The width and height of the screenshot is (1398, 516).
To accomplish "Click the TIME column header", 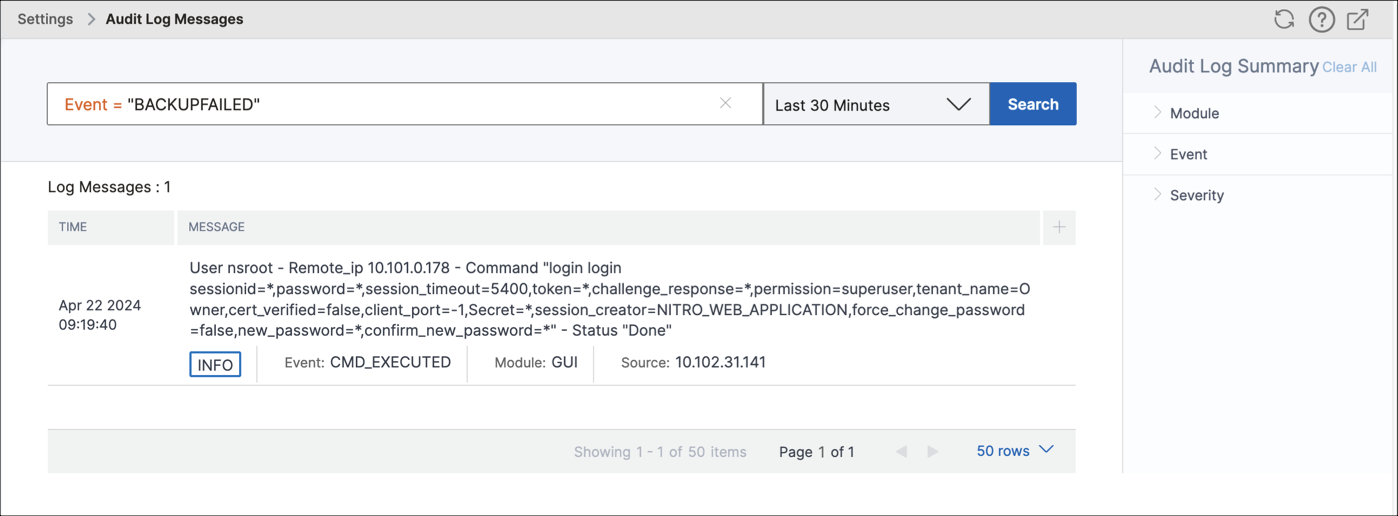I will coord(111,227).
